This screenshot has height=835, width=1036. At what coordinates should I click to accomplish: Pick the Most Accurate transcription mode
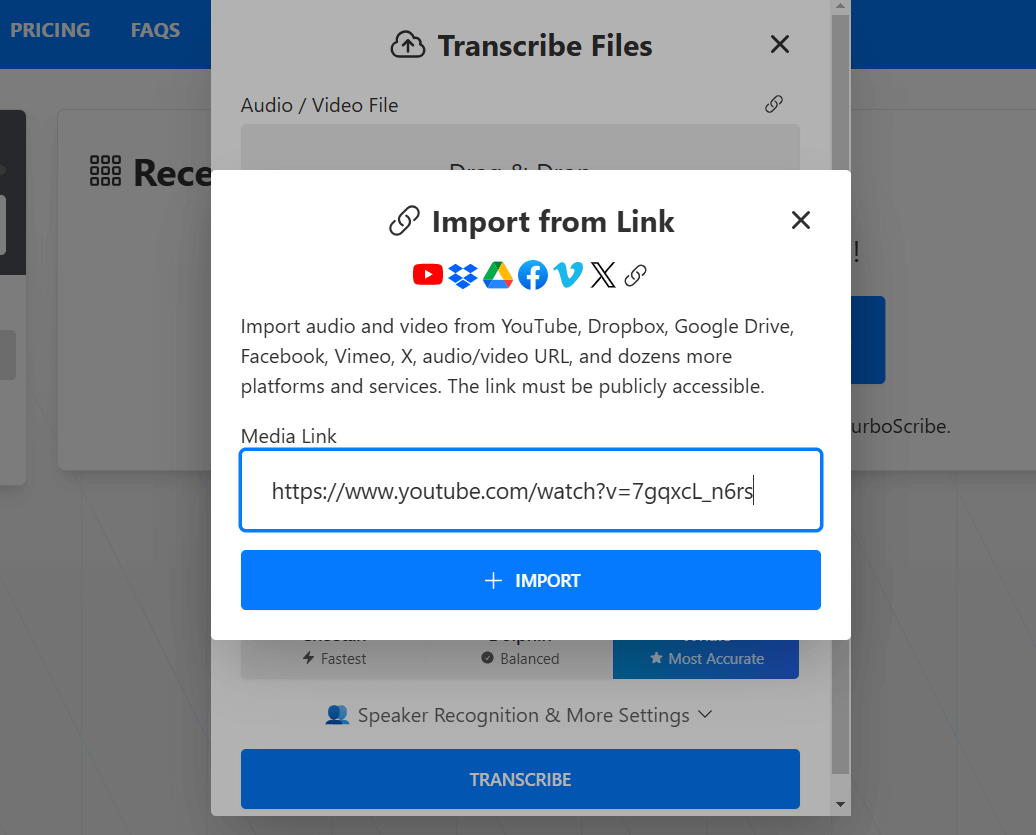point(706,658)
